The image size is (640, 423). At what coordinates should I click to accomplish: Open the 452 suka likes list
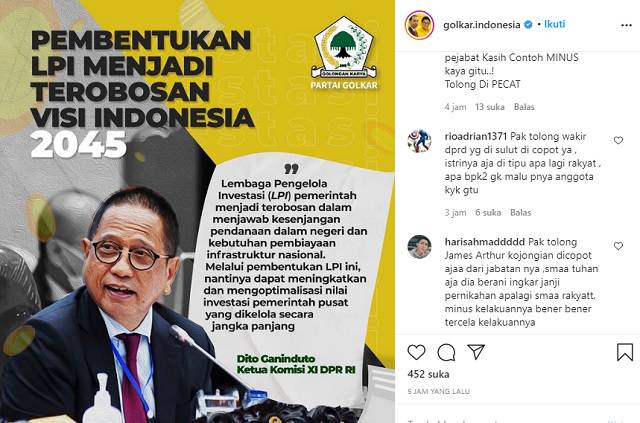click(x=428, y=374)
